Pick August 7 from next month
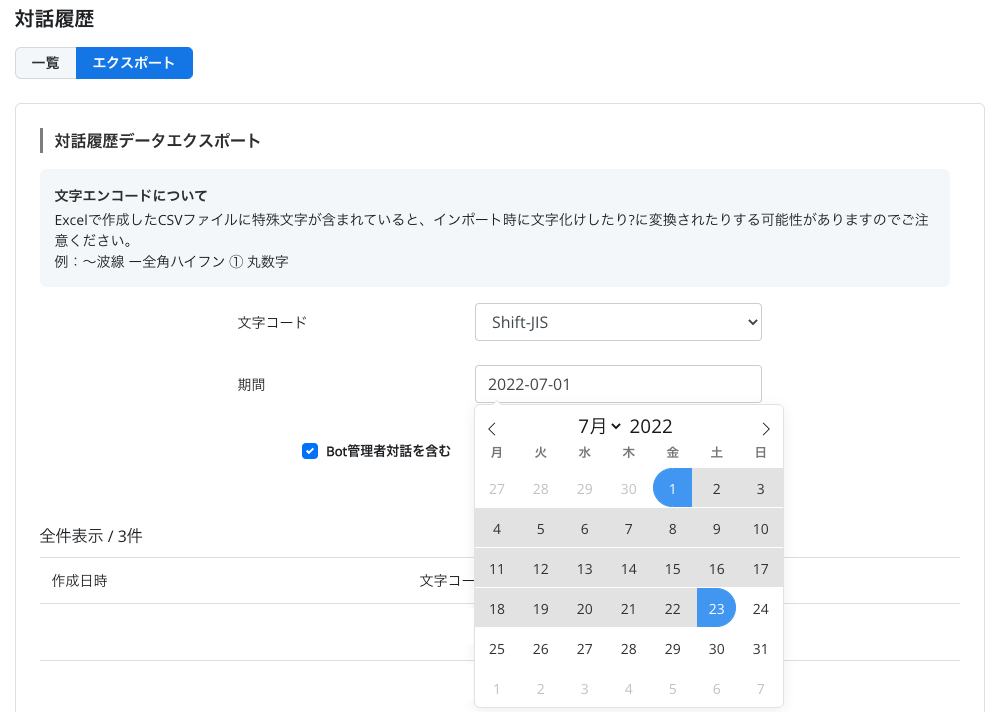Viewport: 998px width, 712px height. 761,689
